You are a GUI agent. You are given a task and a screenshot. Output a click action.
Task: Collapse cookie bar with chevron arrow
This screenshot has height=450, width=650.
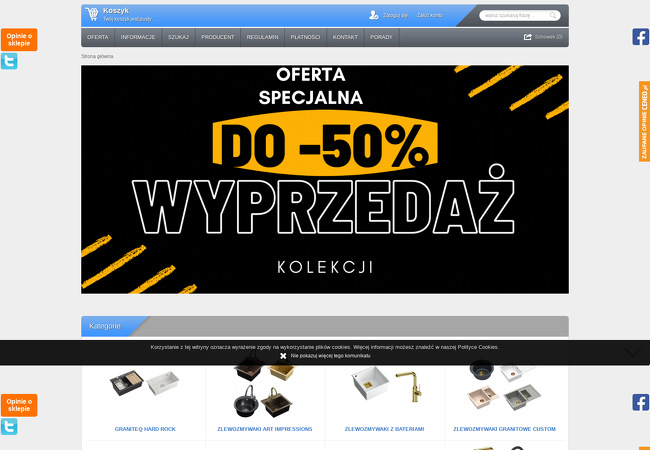coord(633,353)
